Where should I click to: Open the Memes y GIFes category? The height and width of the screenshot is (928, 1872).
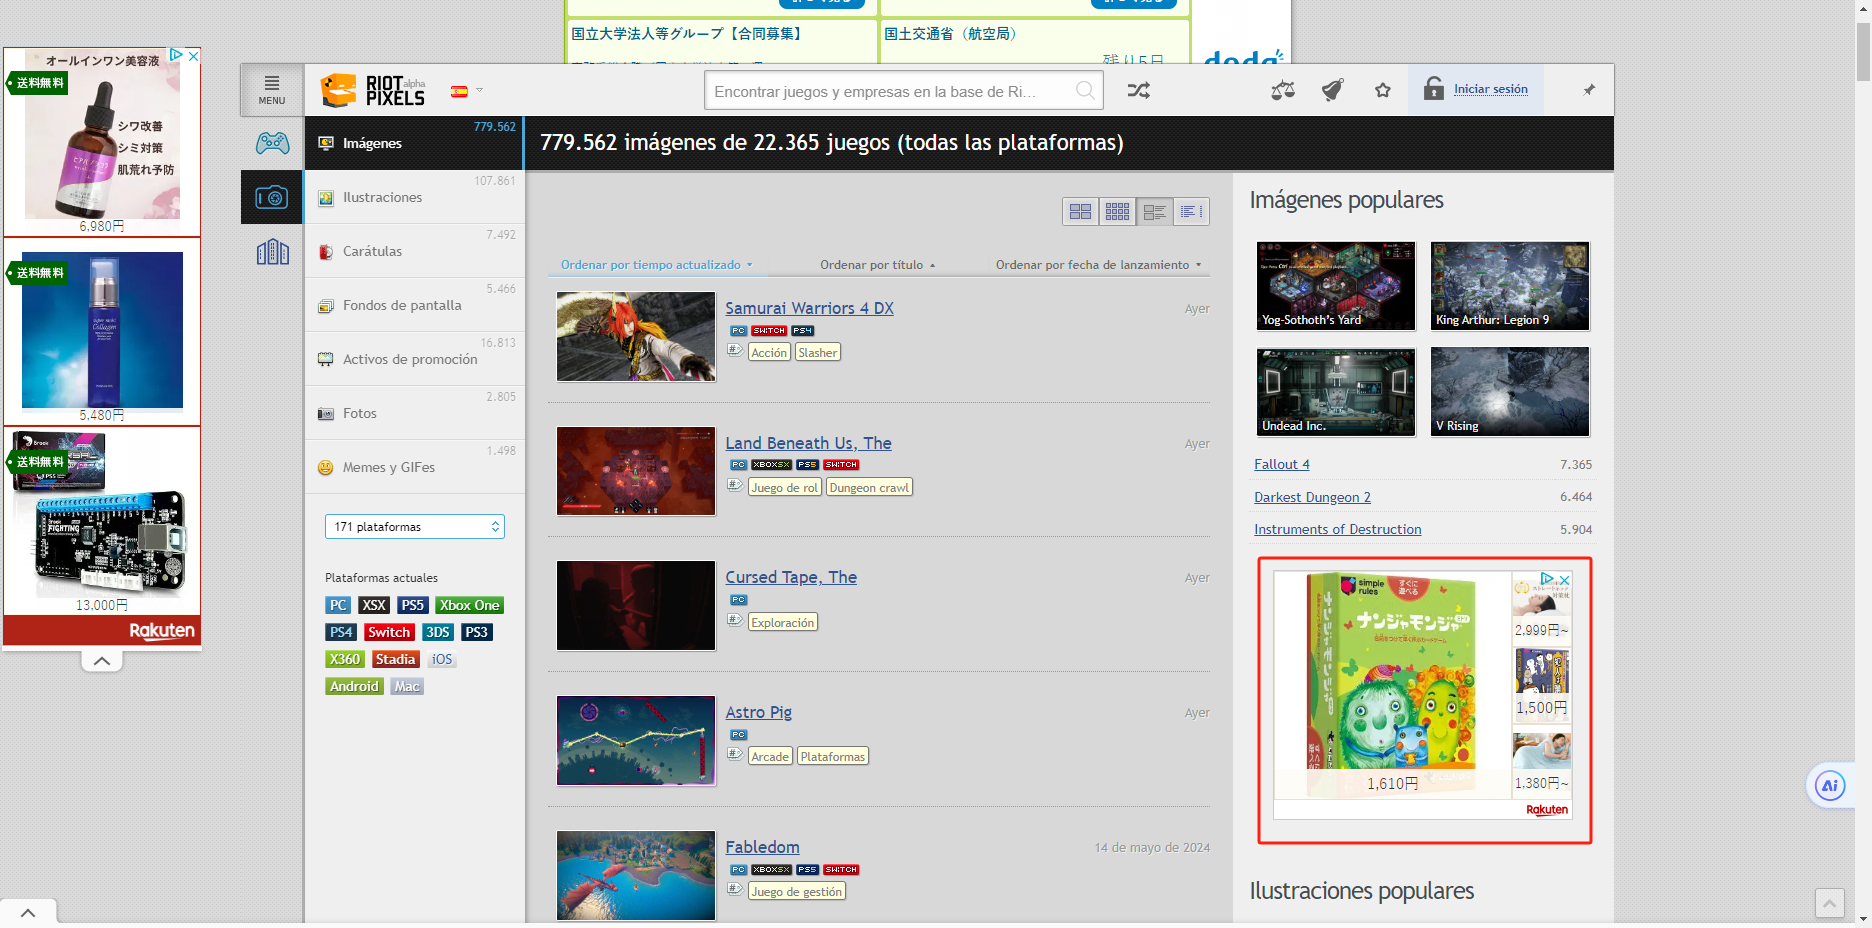pos(414,467)
